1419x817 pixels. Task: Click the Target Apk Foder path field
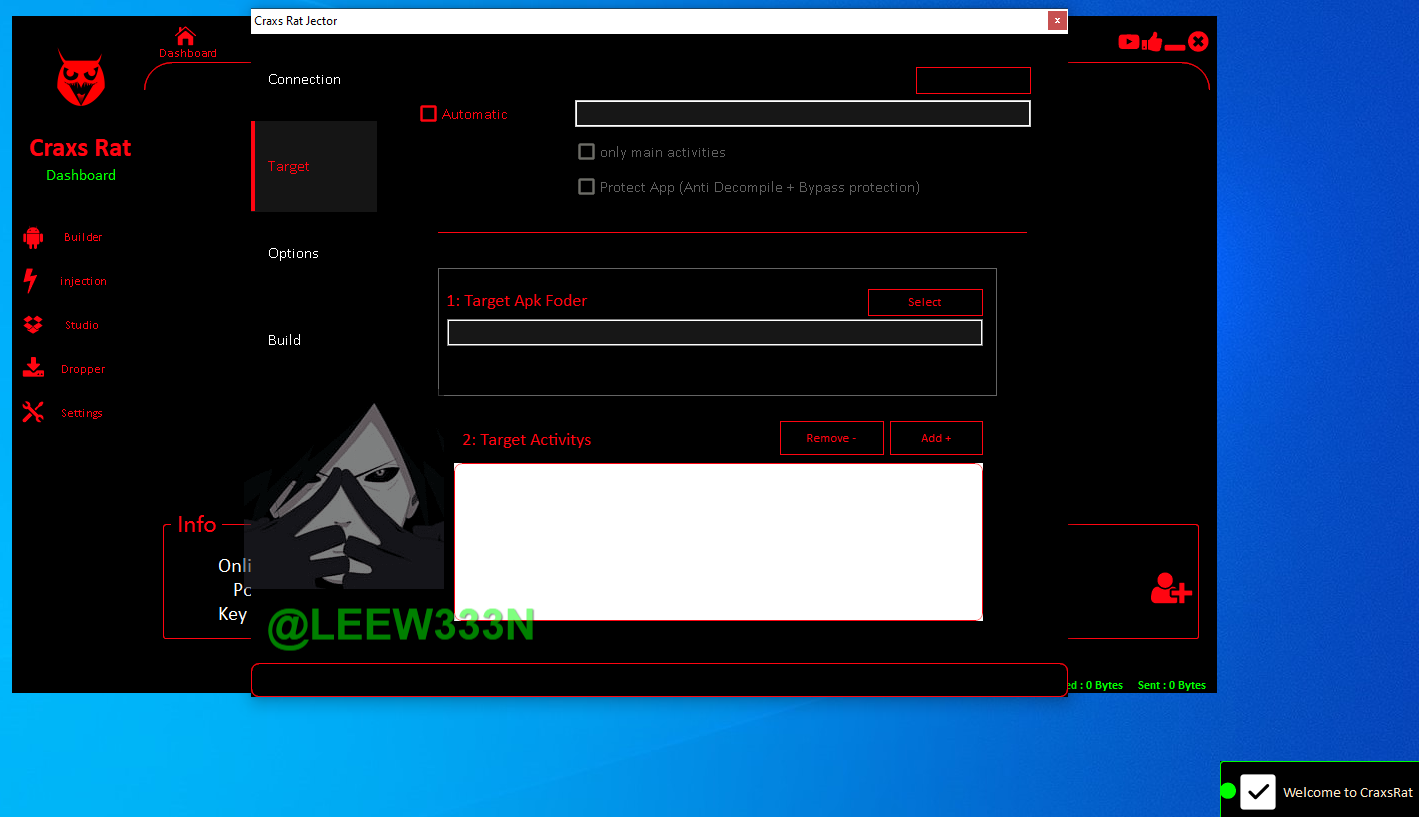[x=714, y=333]
